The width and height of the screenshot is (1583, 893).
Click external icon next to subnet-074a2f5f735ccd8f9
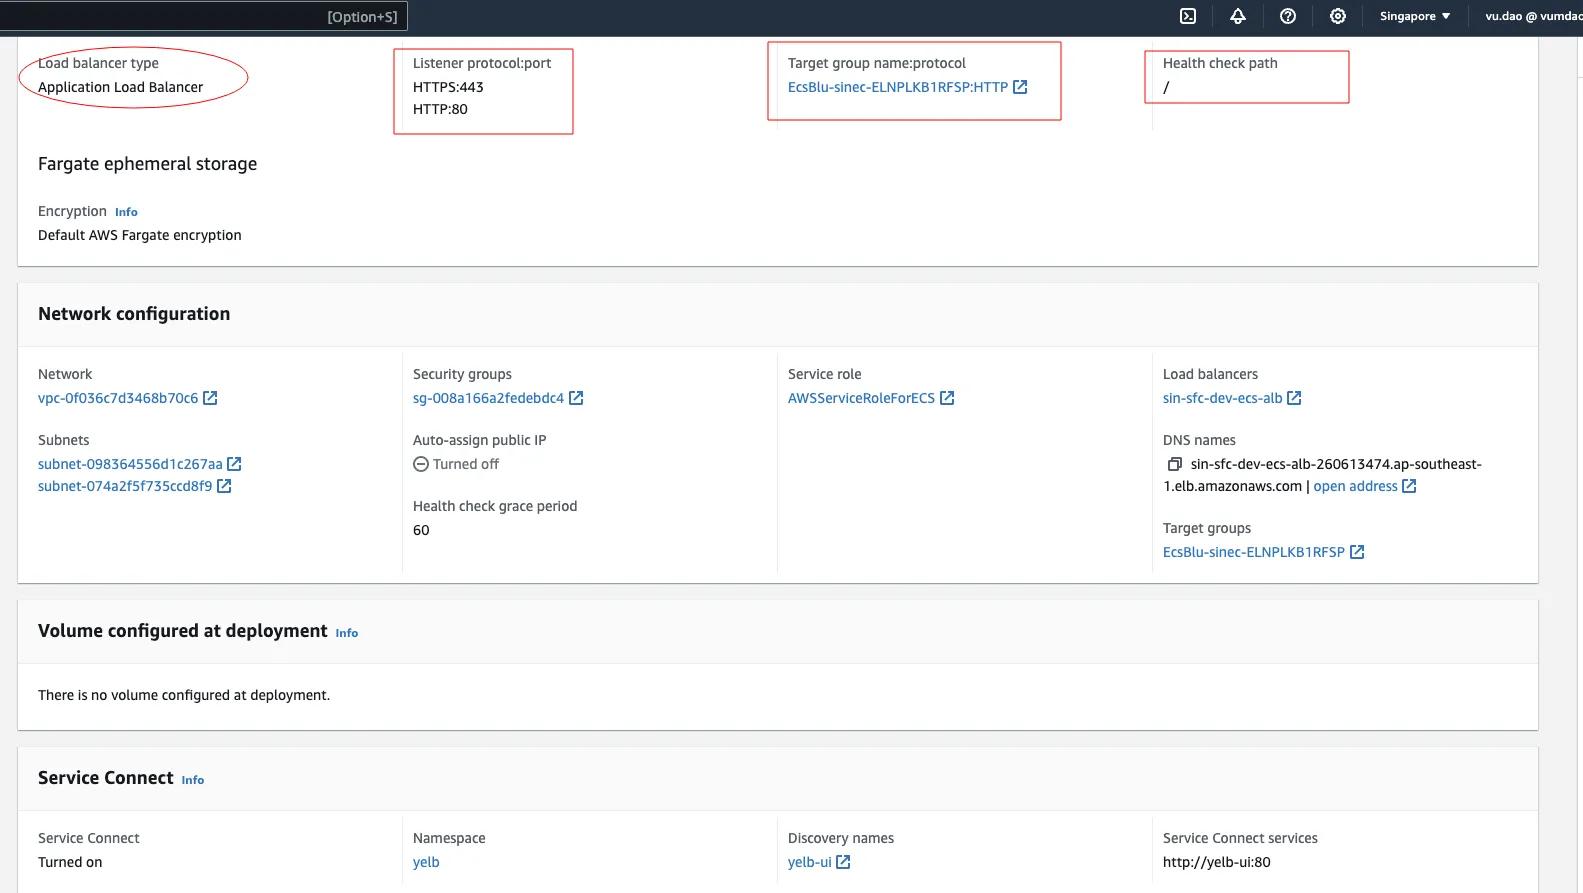tap(224, 486)
